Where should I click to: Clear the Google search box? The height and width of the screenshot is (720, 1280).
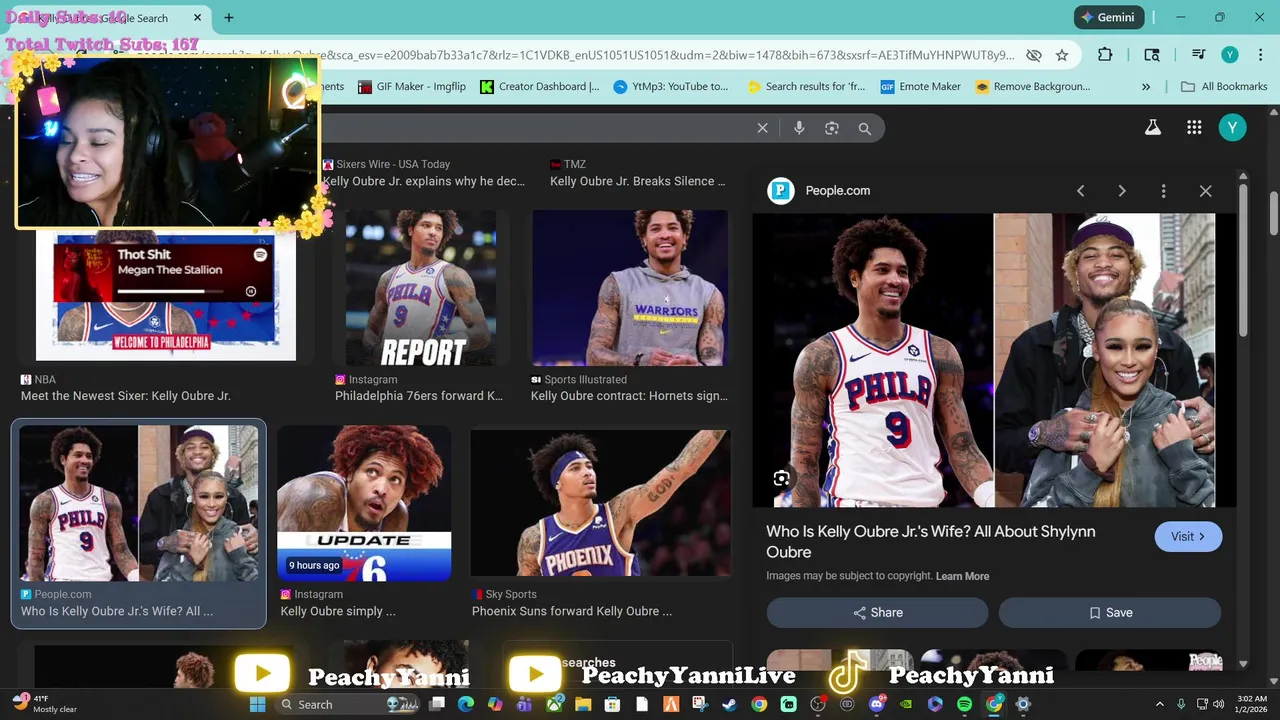[762, 128]
